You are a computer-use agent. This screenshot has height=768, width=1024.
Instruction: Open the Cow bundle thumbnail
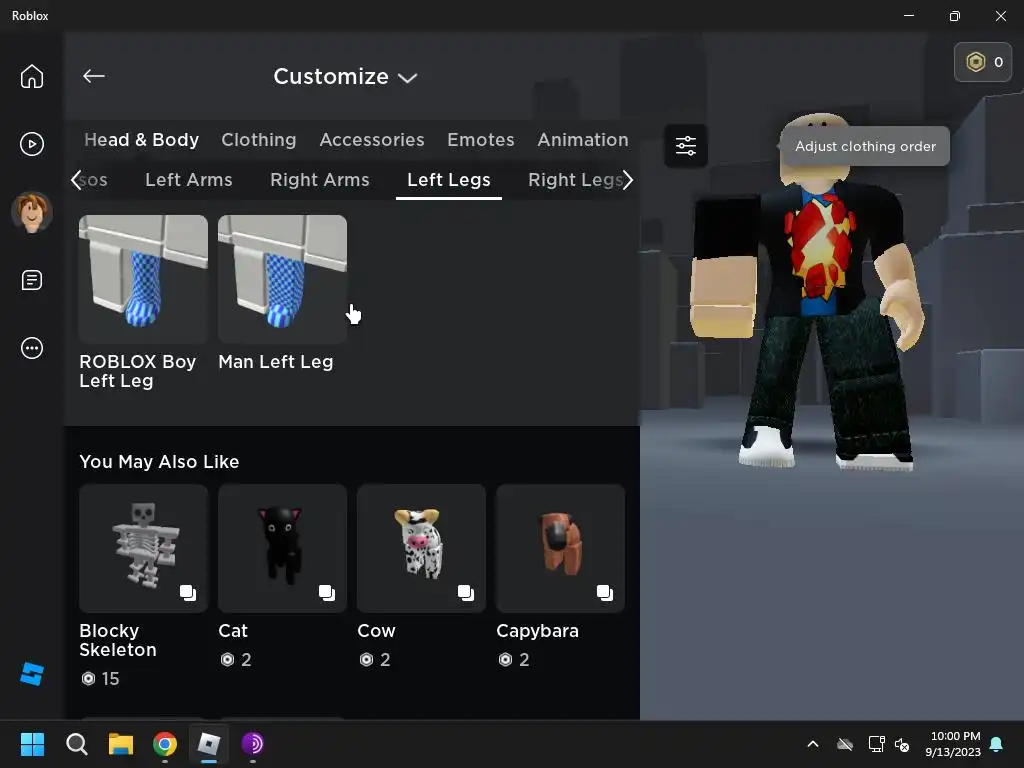click(421, 548)
